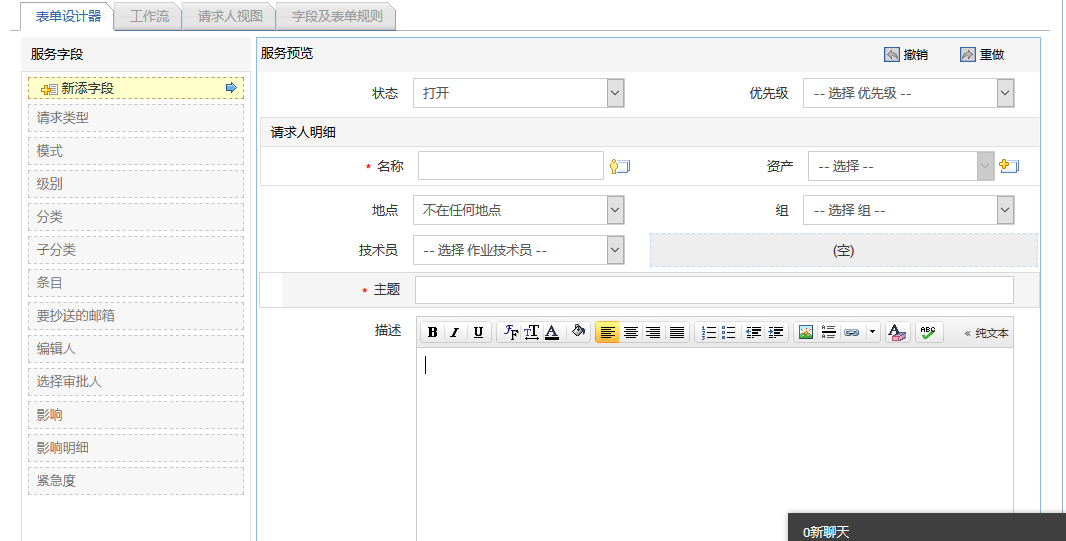Screen dimensions: 1066x541
Task: Select the 条目 service field
Action: click(x=136, y=283)
